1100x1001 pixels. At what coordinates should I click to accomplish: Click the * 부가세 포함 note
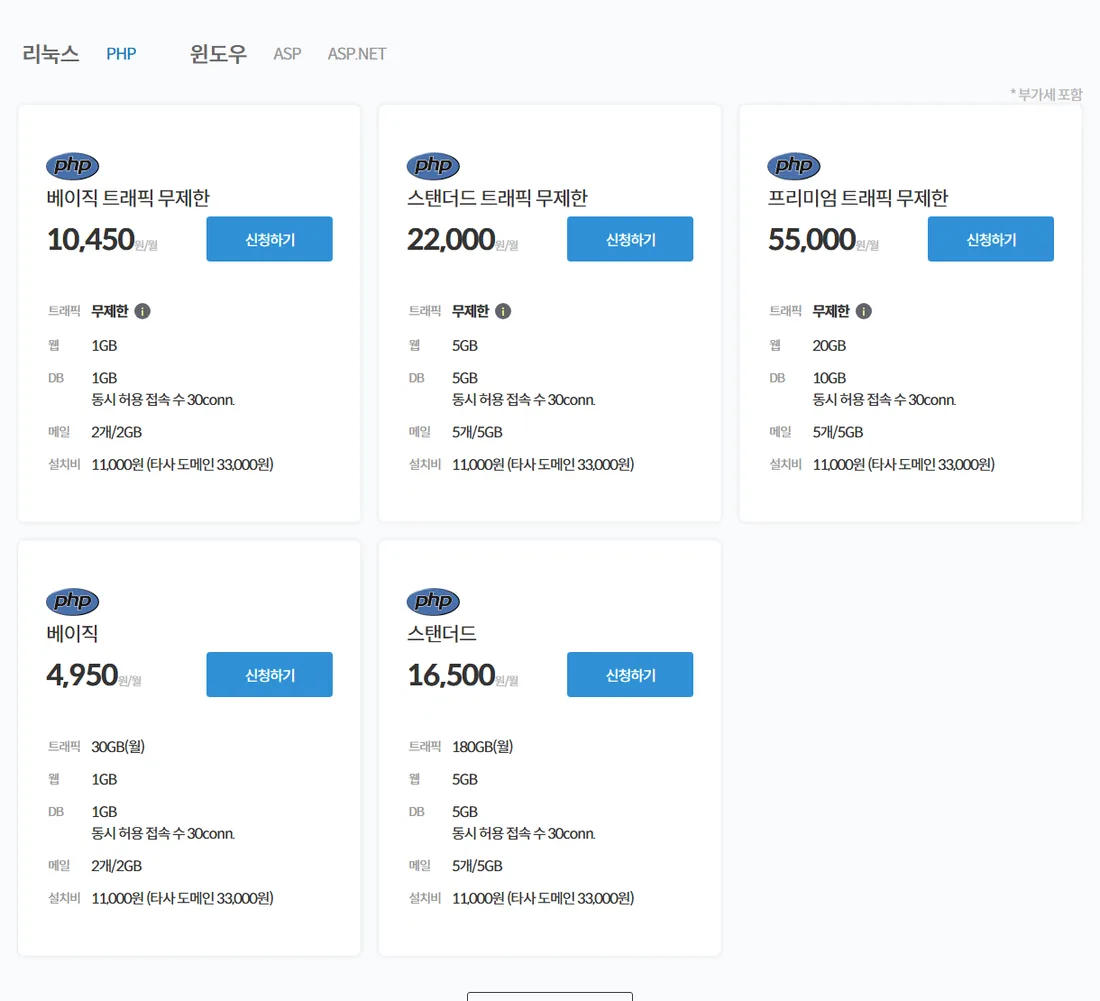(x=1046, y=94)
